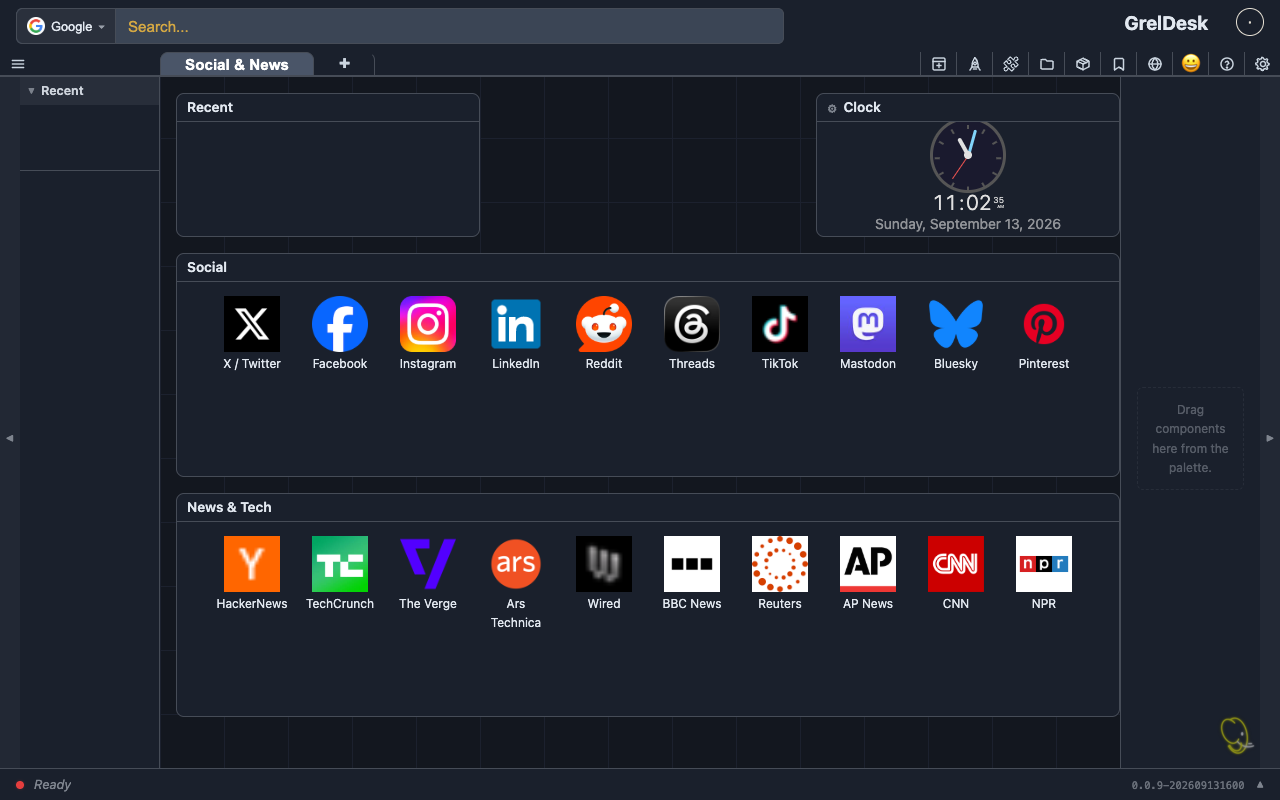1280x800 pixels.
Task: Click the 'Drag components here' drop zone
Action: click(x=1190, y=438)
